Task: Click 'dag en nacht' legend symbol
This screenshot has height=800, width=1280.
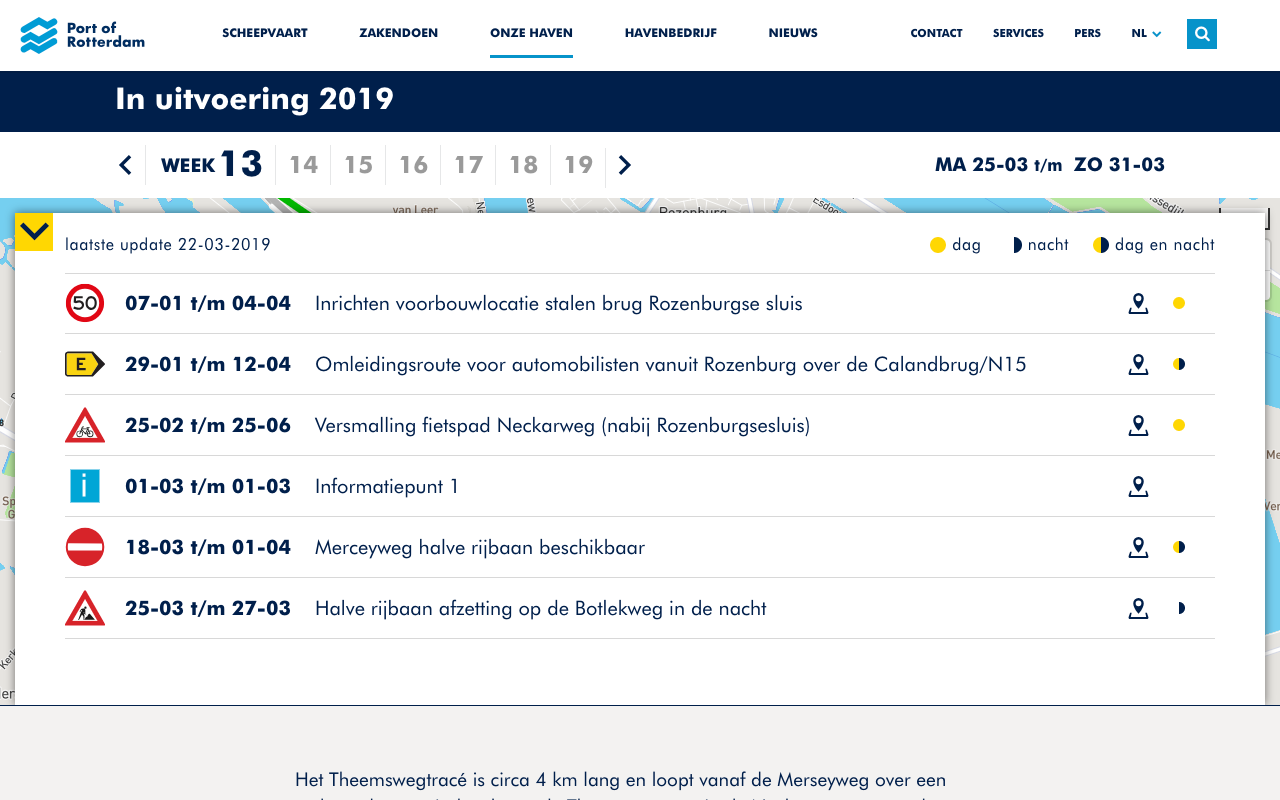Action: click(x=1101, y=245)
